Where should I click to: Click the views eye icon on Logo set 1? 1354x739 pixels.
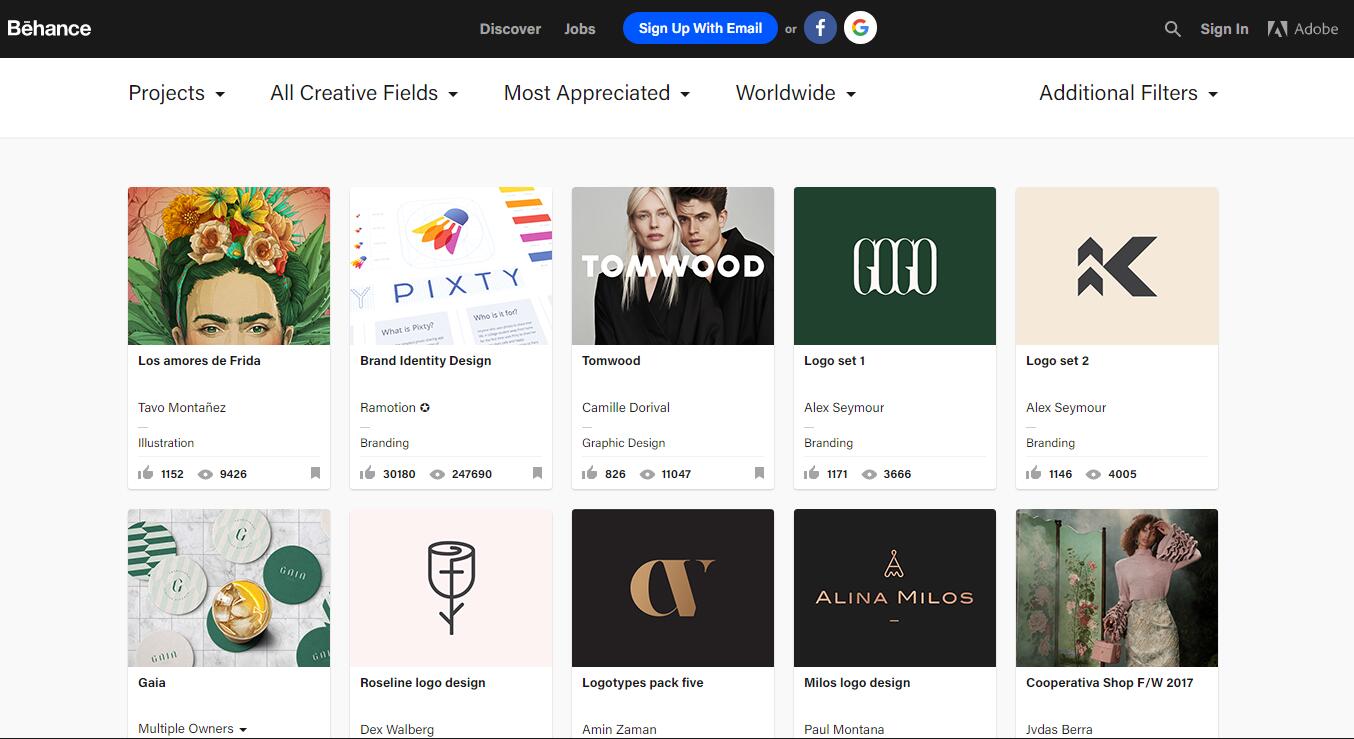[869, 474]
